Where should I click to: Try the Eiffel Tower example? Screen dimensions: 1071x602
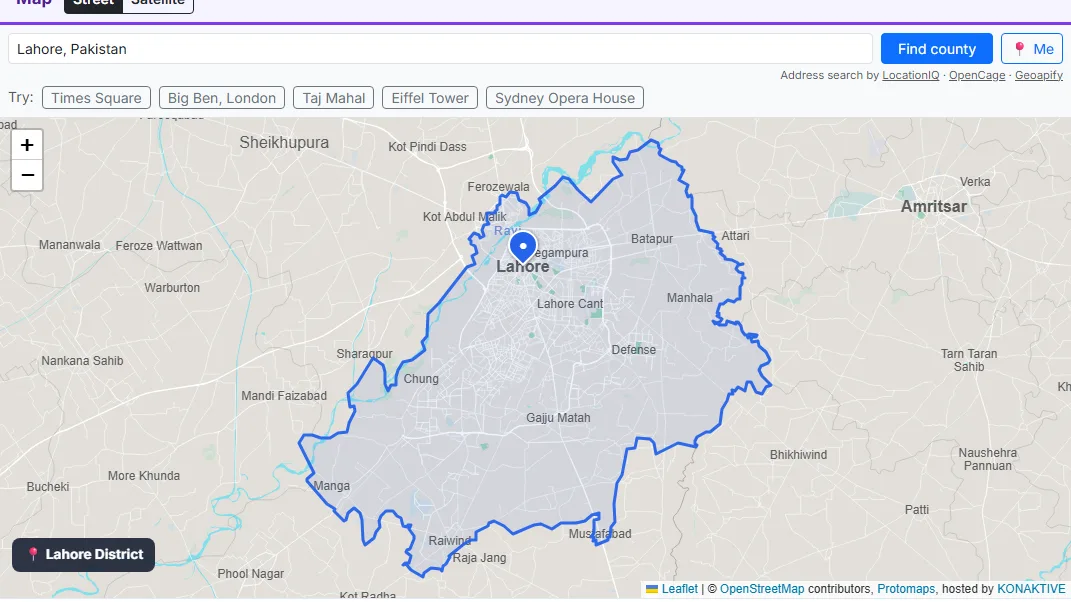click(430, 98)
